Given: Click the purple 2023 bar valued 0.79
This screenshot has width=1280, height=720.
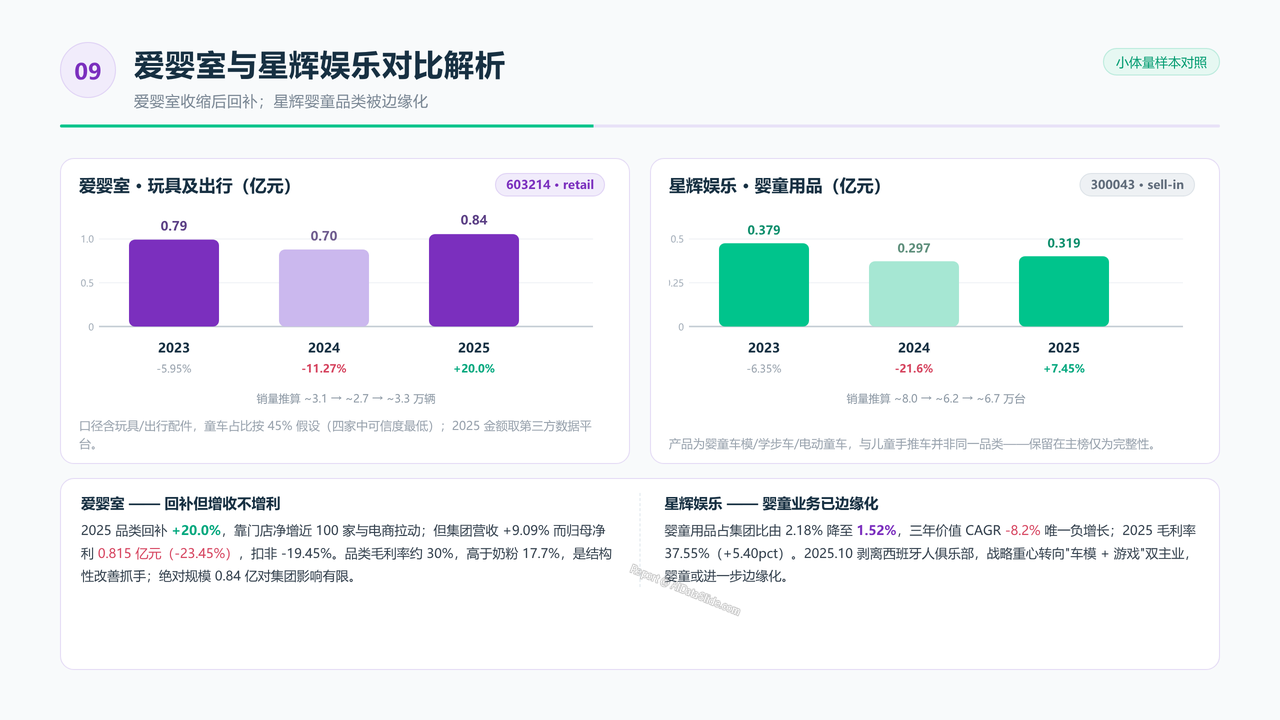Looking at the screenshot, I should (x=174, y=283).
